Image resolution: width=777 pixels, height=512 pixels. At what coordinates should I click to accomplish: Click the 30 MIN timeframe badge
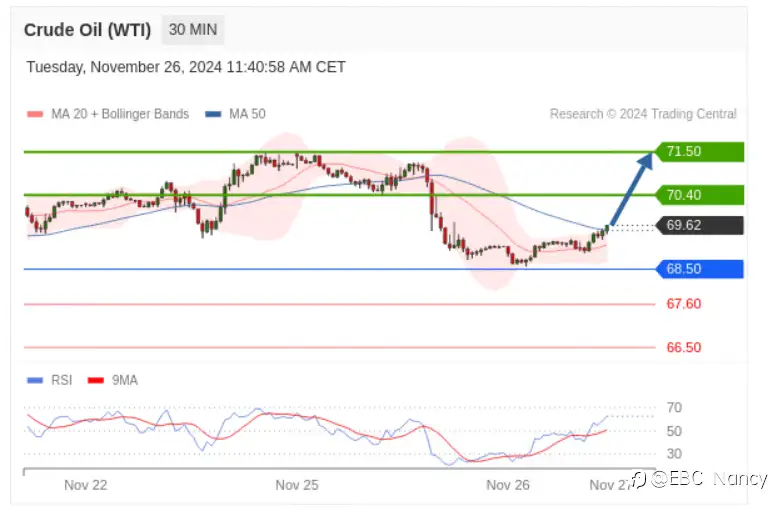(193, 30)
